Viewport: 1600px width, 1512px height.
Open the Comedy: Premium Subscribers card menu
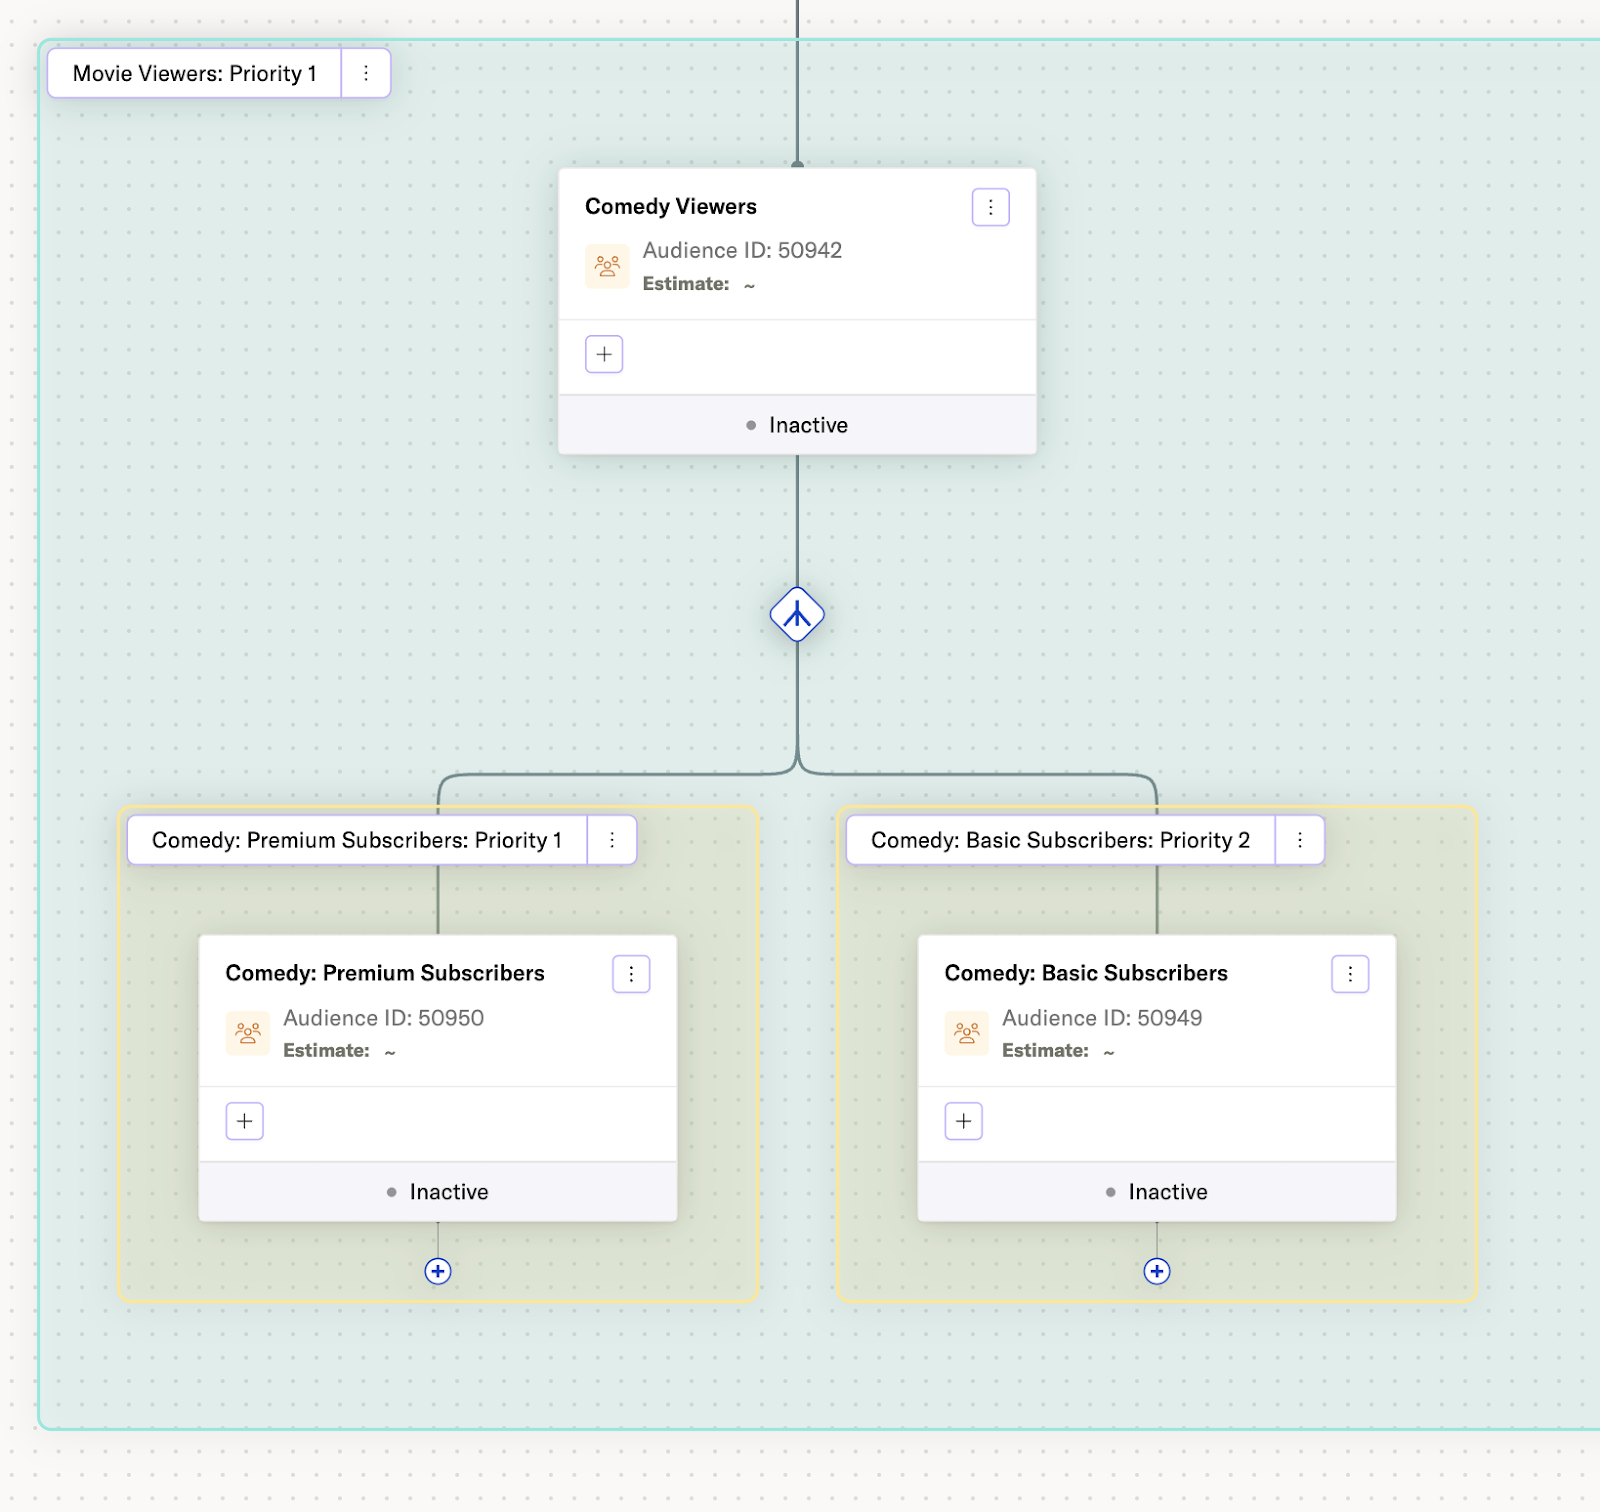pyautogui.click(x=631, y=974)
